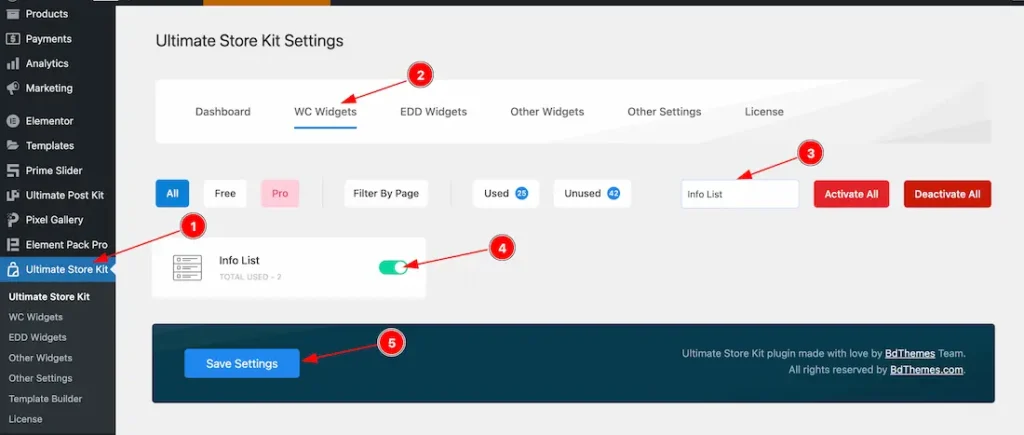Switch to the EDD Widgets tab
The image size is (1024, 435).
[x=434, y=112]
